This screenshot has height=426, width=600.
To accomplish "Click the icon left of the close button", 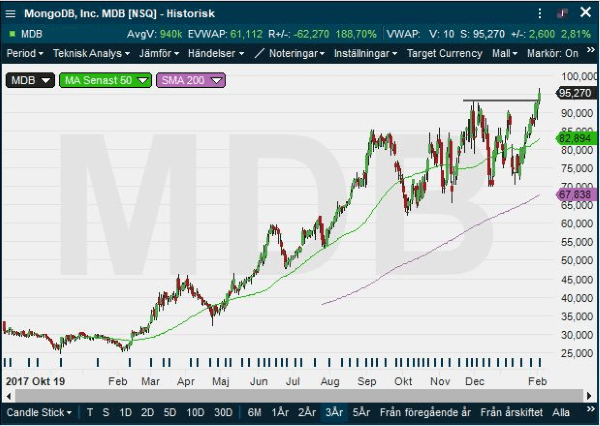I will click(x=562, y=13).
